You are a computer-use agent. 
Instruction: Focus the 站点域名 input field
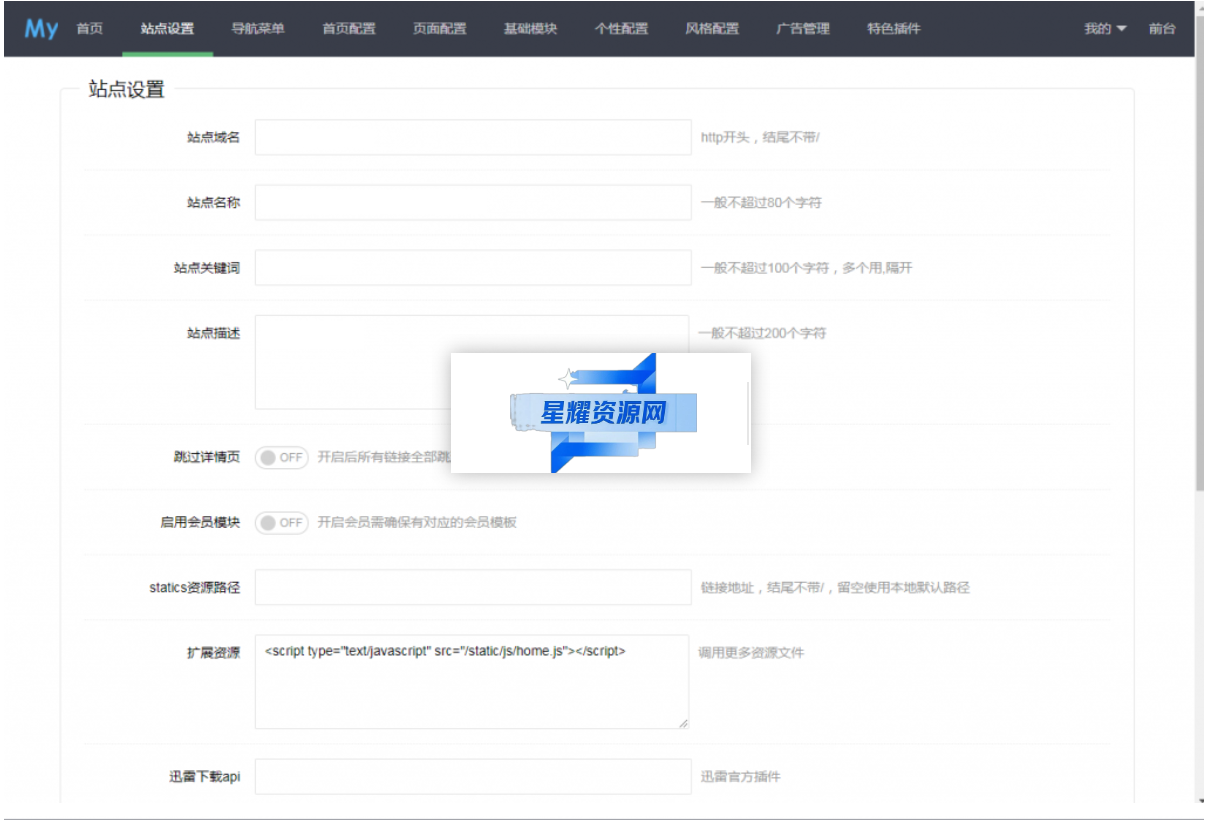click(x=473, y=137)
